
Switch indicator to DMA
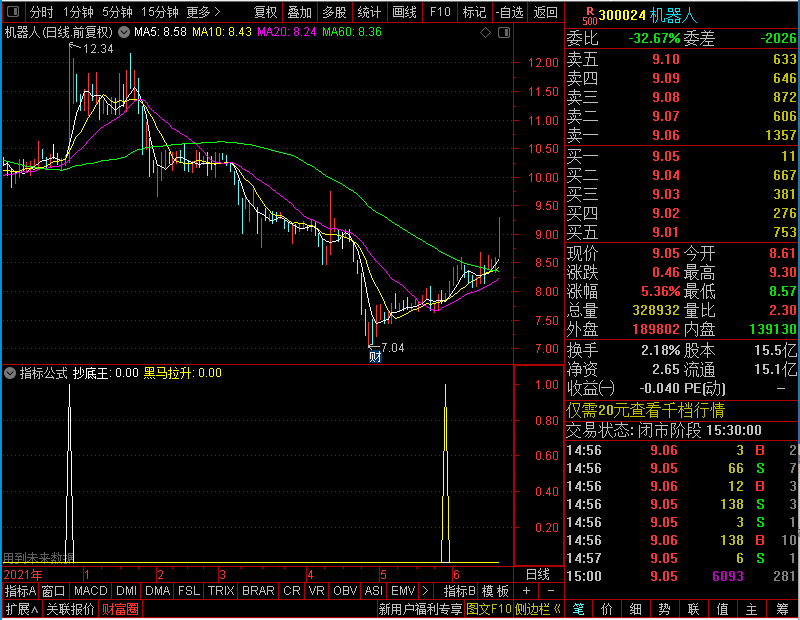pyautogui.click(x=157, y=591)
